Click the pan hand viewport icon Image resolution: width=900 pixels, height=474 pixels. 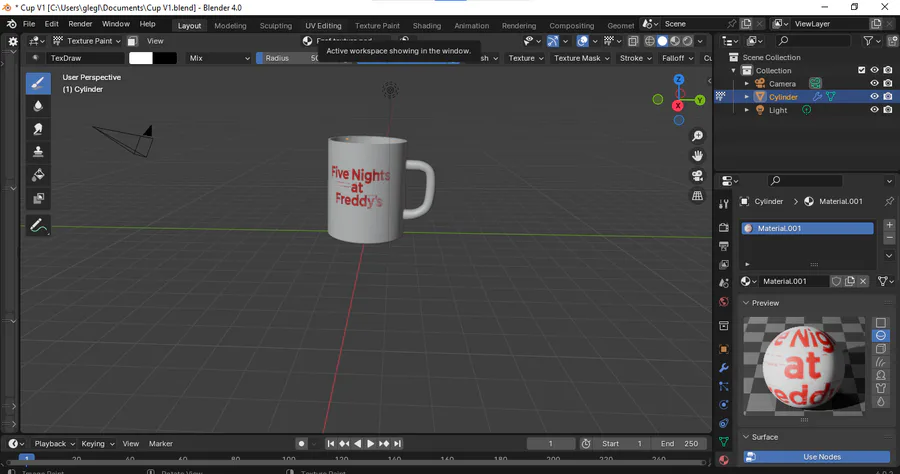tap(697, 156)
